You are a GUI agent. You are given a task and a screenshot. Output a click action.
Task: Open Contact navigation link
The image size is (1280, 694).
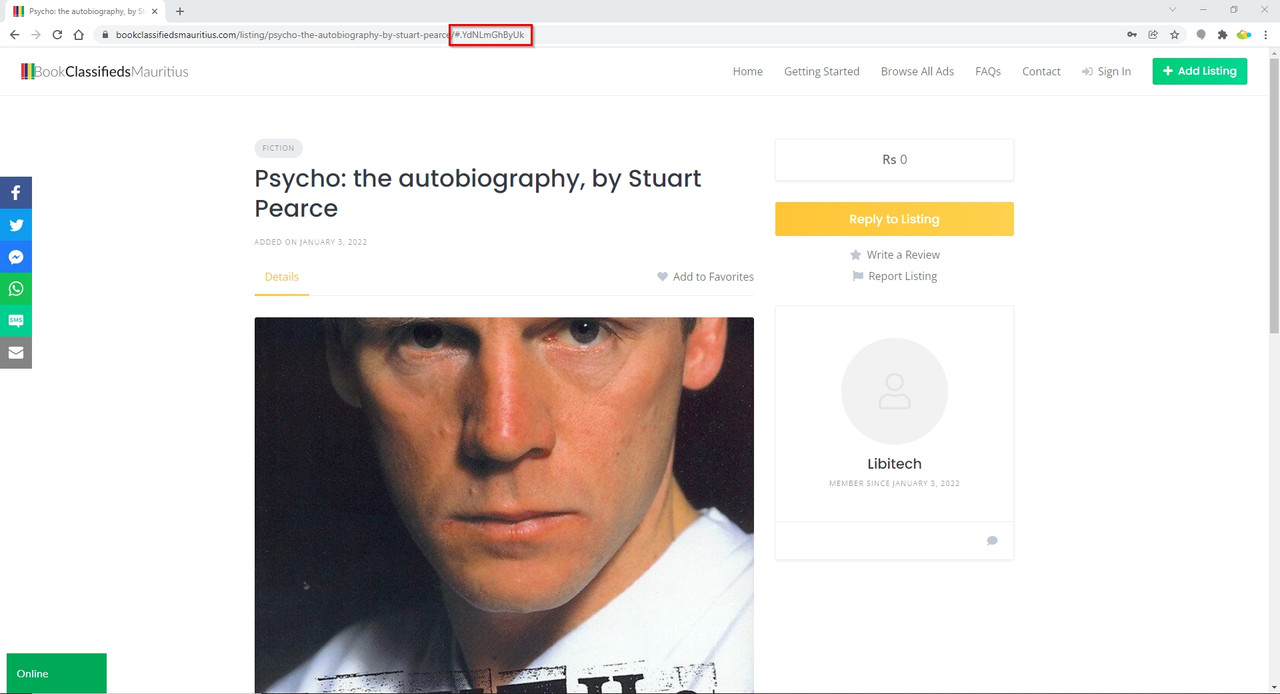pos(1041,71)
